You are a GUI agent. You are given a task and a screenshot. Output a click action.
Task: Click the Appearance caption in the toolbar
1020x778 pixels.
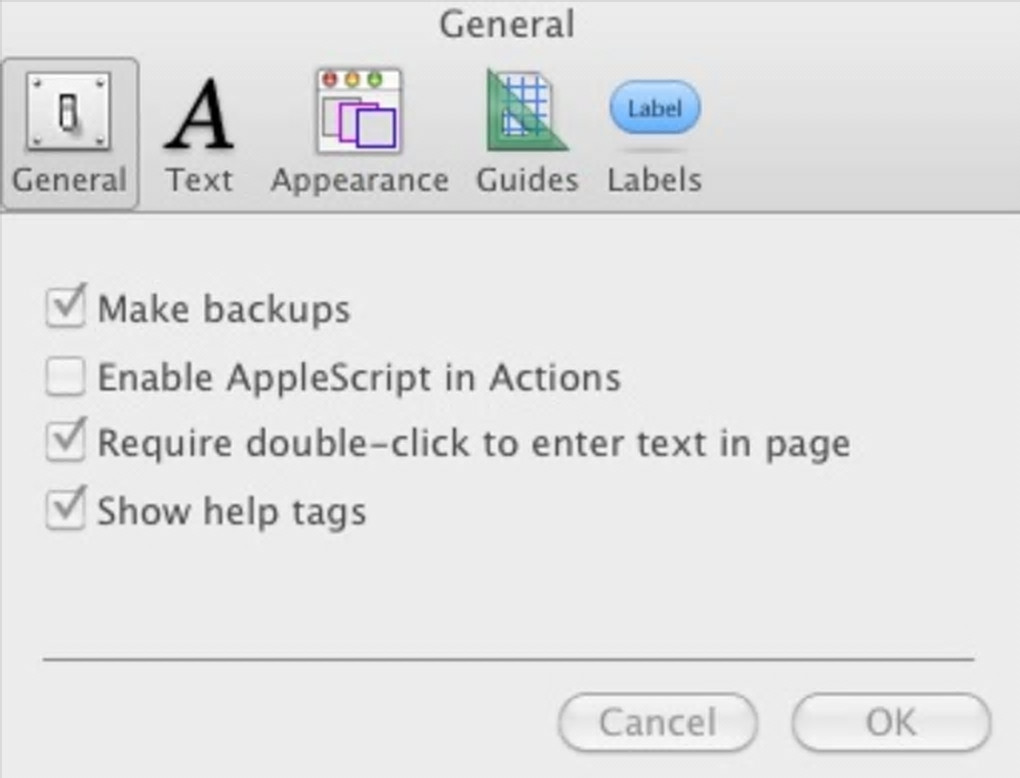[359, 180]
